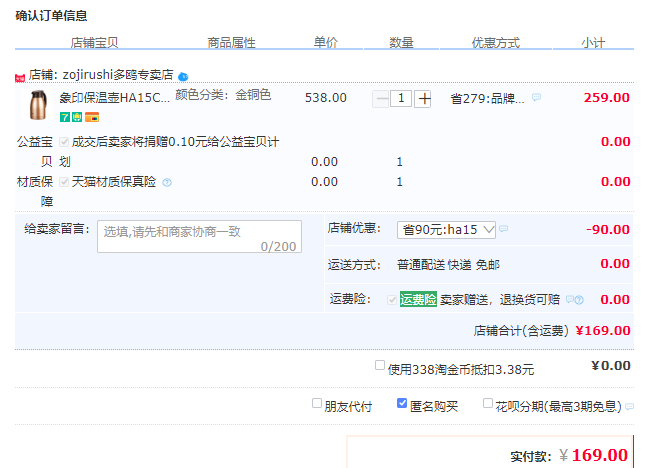Click bubble icon after 退换货可赔
Image resolution: width=653 pixels, height=468 pixels.
(570, 299)
